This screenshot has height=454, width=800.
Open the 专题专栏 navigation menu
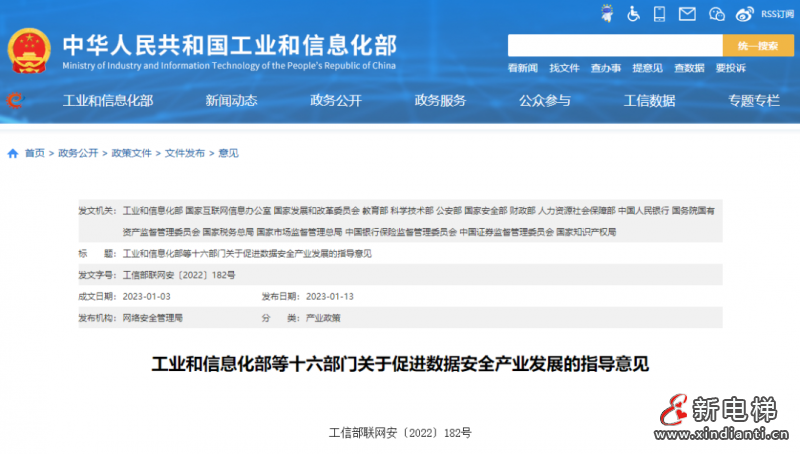754,100
